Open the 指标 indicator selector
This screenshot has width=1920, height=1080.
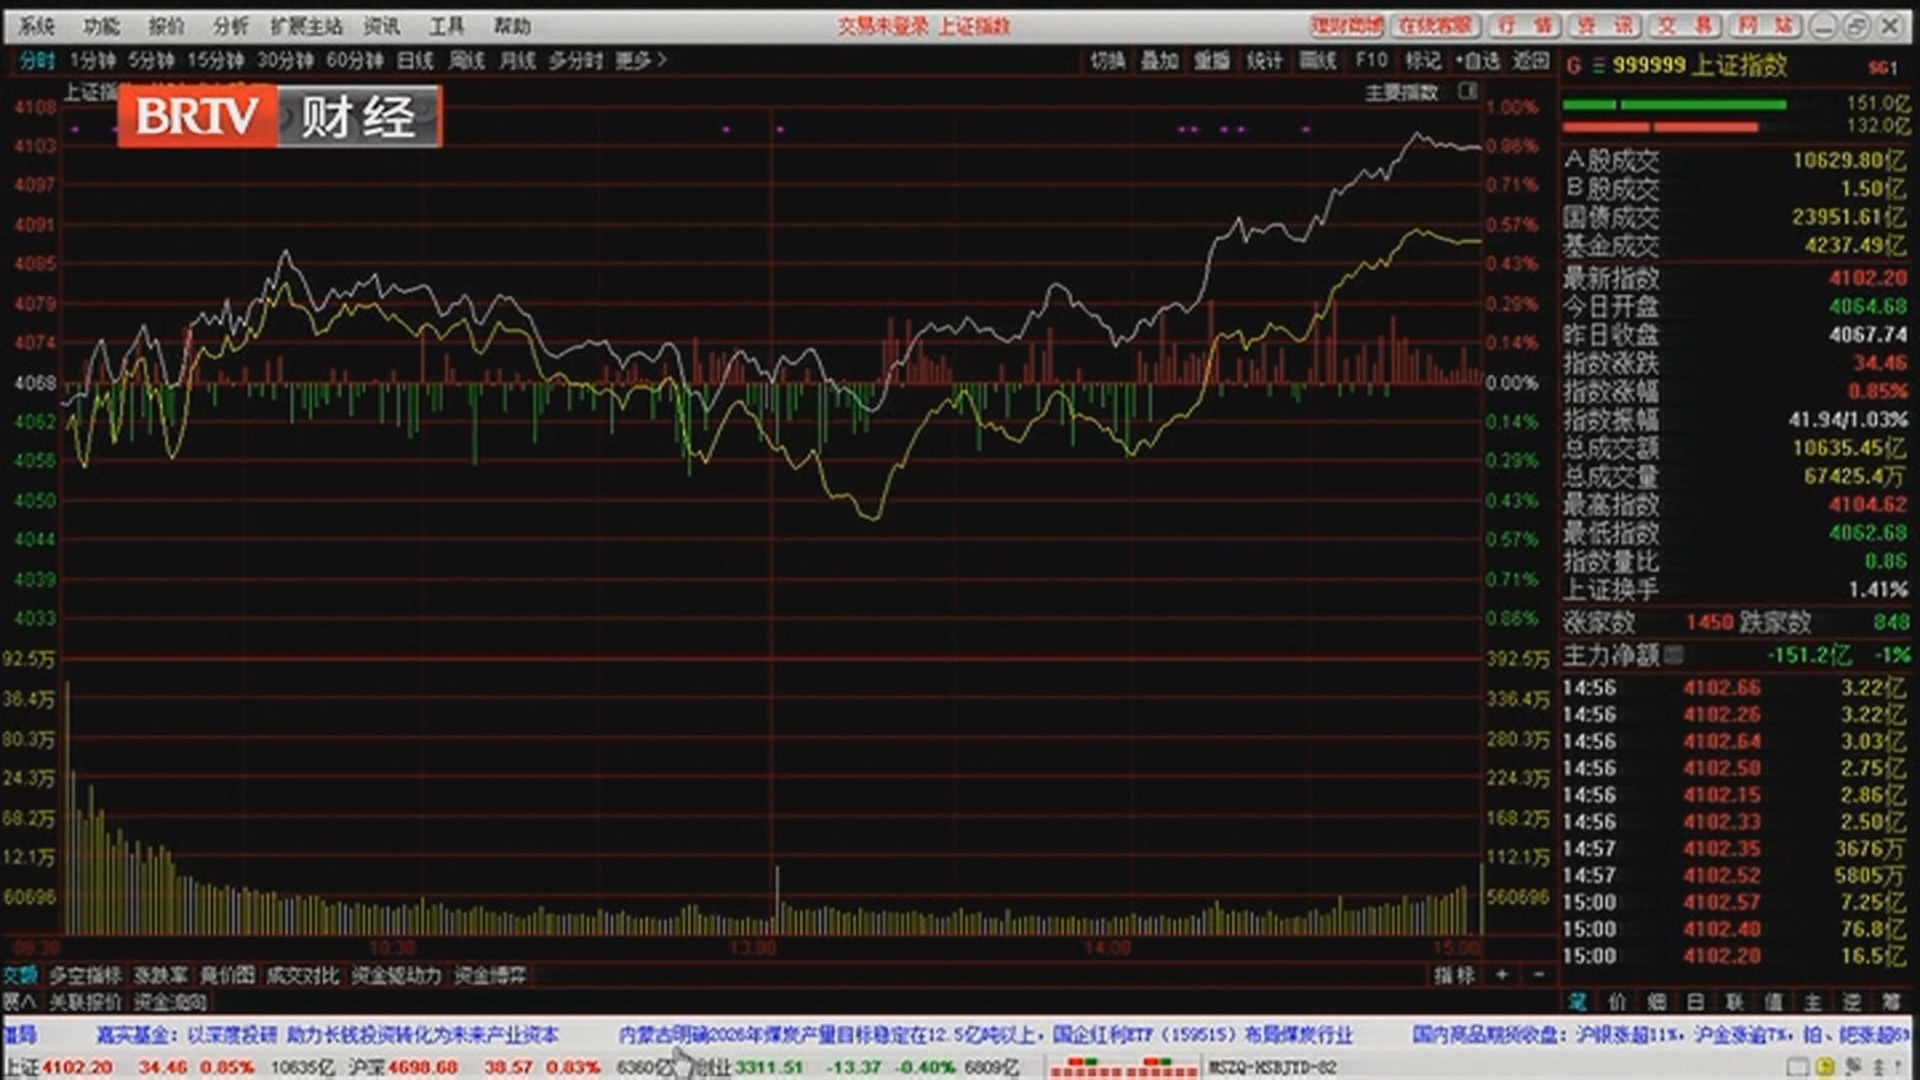(1453, 975)
